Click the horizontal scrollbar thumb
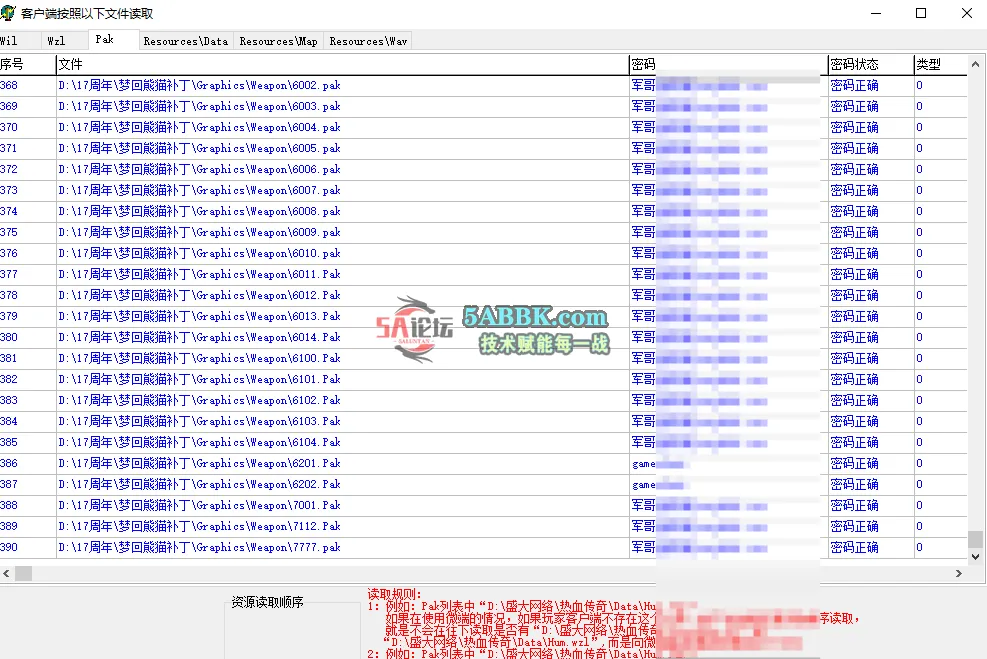This screenshot has width=987, height=659. click(x=23, y=573)
